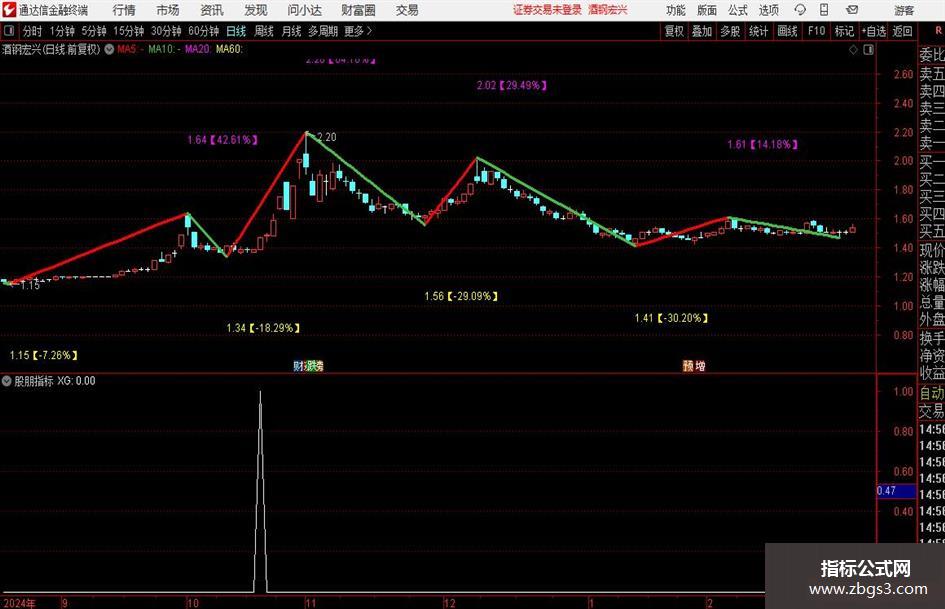Switch to 30分钟 period

click(x=166, y=31)
